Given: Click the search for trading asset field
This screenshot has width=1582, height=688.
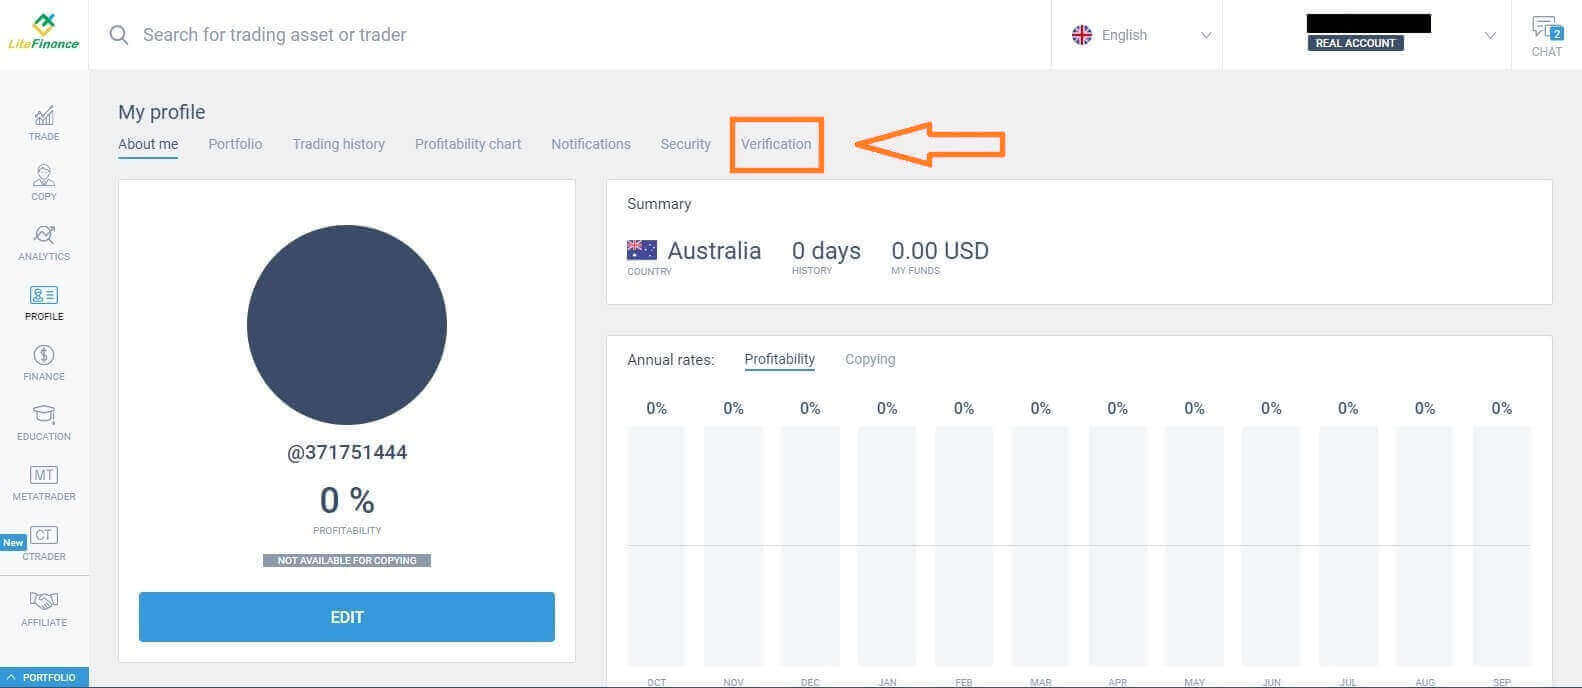Looking at the screenshot, I should point(500,35).
